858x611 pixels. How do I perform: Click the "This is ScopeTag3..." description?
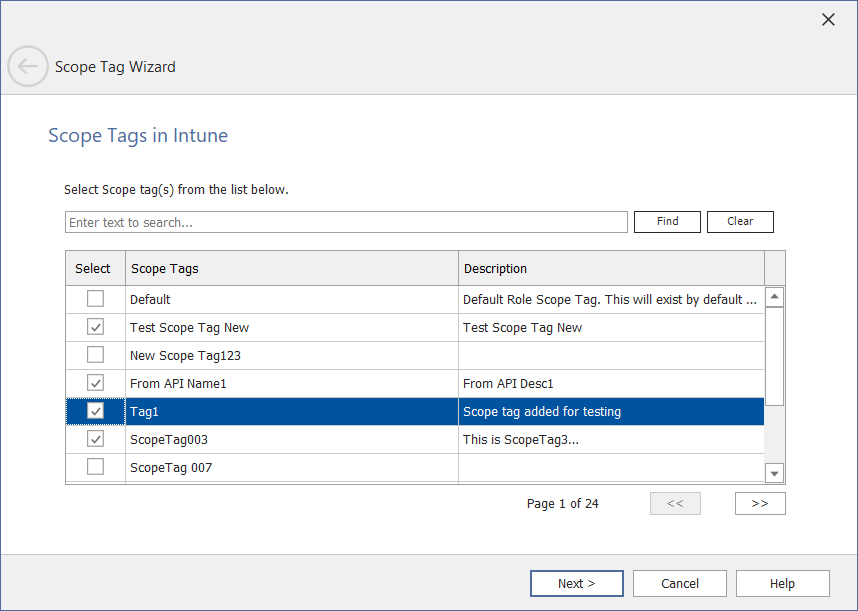[520, 439]
